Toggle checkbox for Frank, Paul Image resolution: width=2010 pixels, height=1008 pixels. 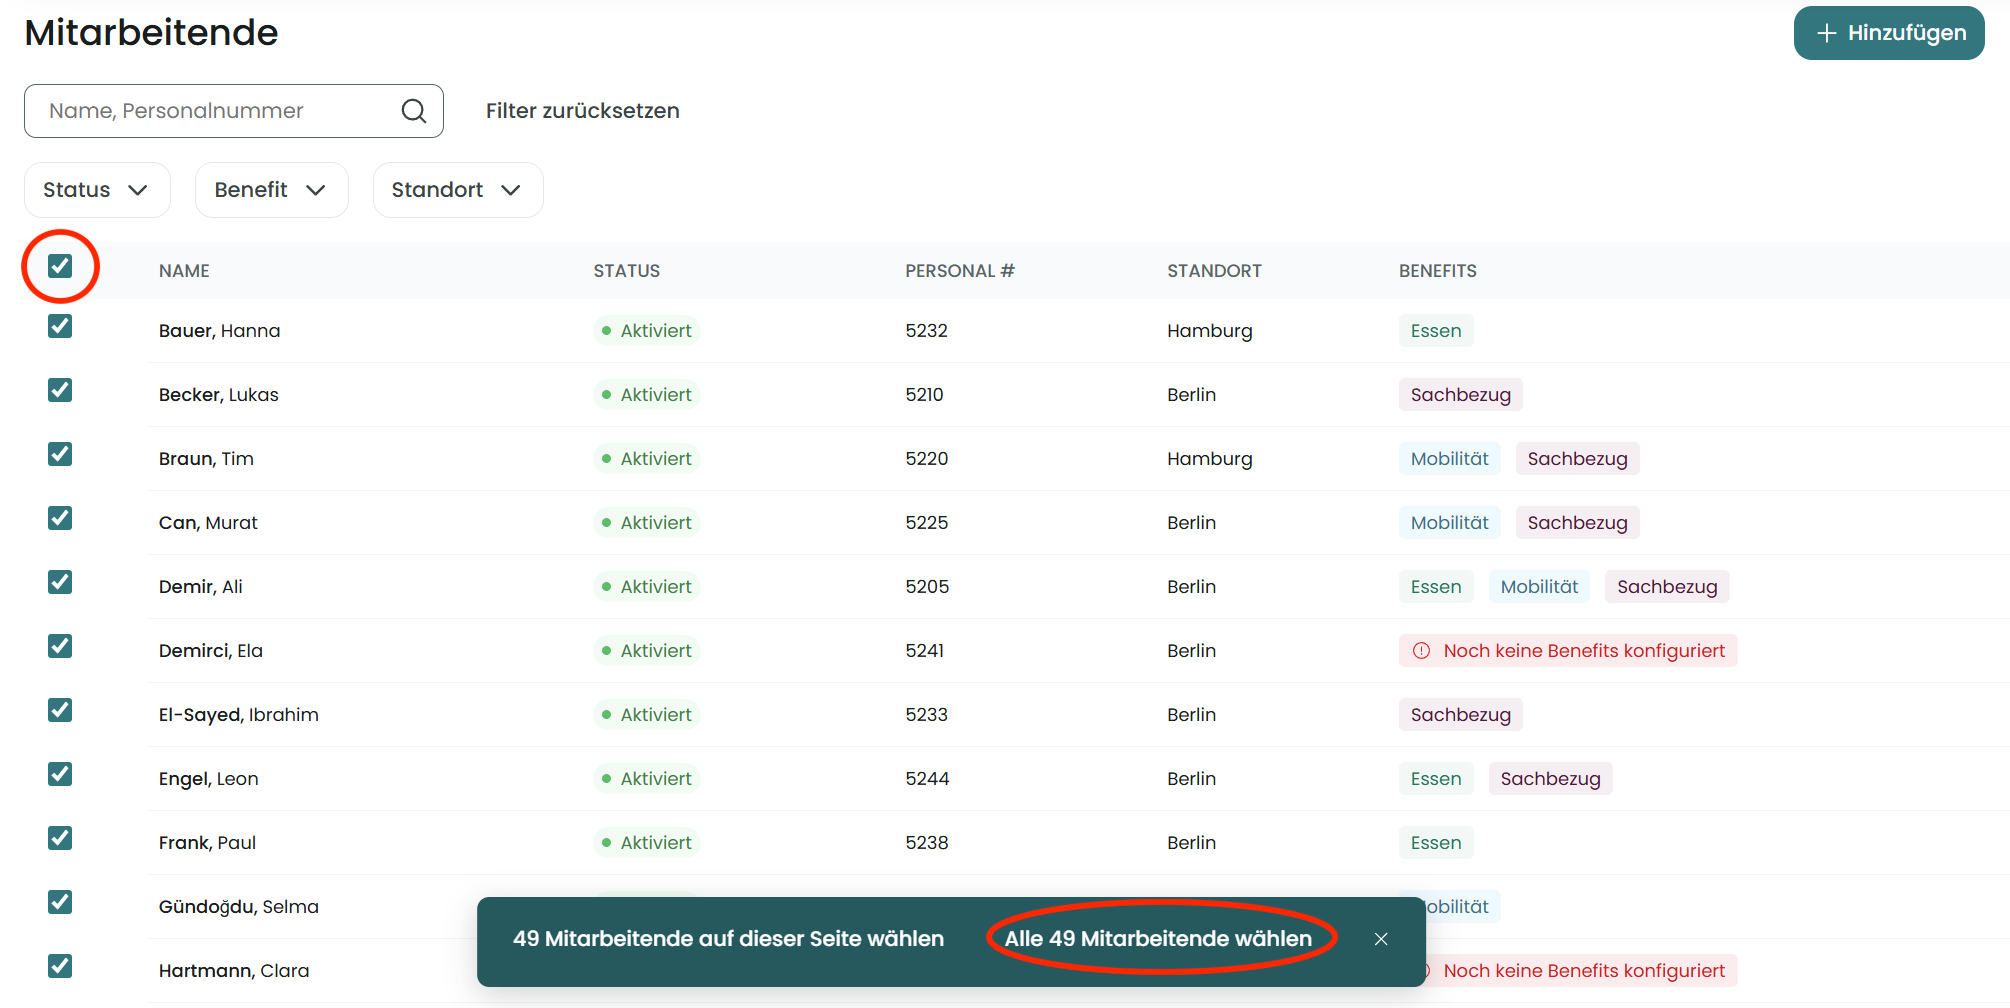[x=60, y=839]
